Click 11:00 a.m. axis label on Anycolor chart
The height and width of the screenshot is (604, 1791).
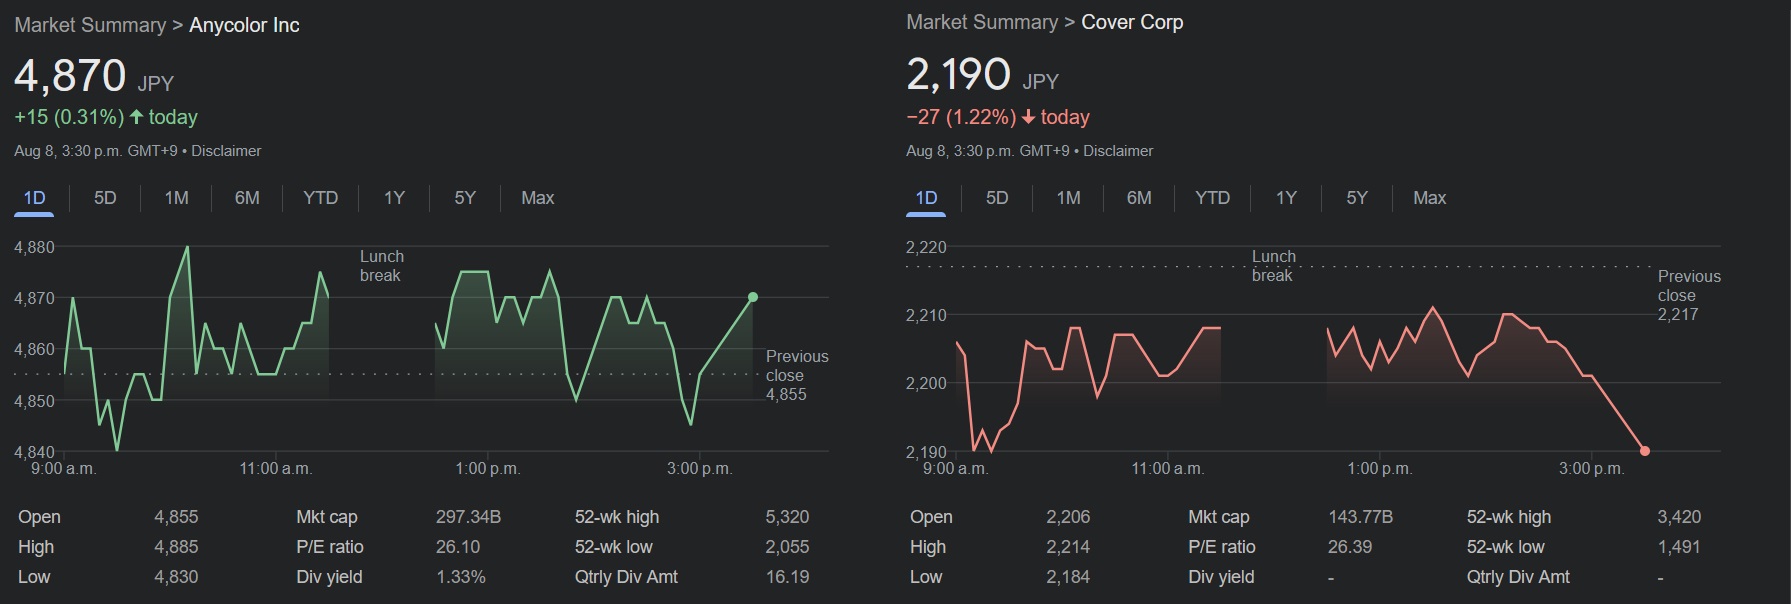[276, 468]
